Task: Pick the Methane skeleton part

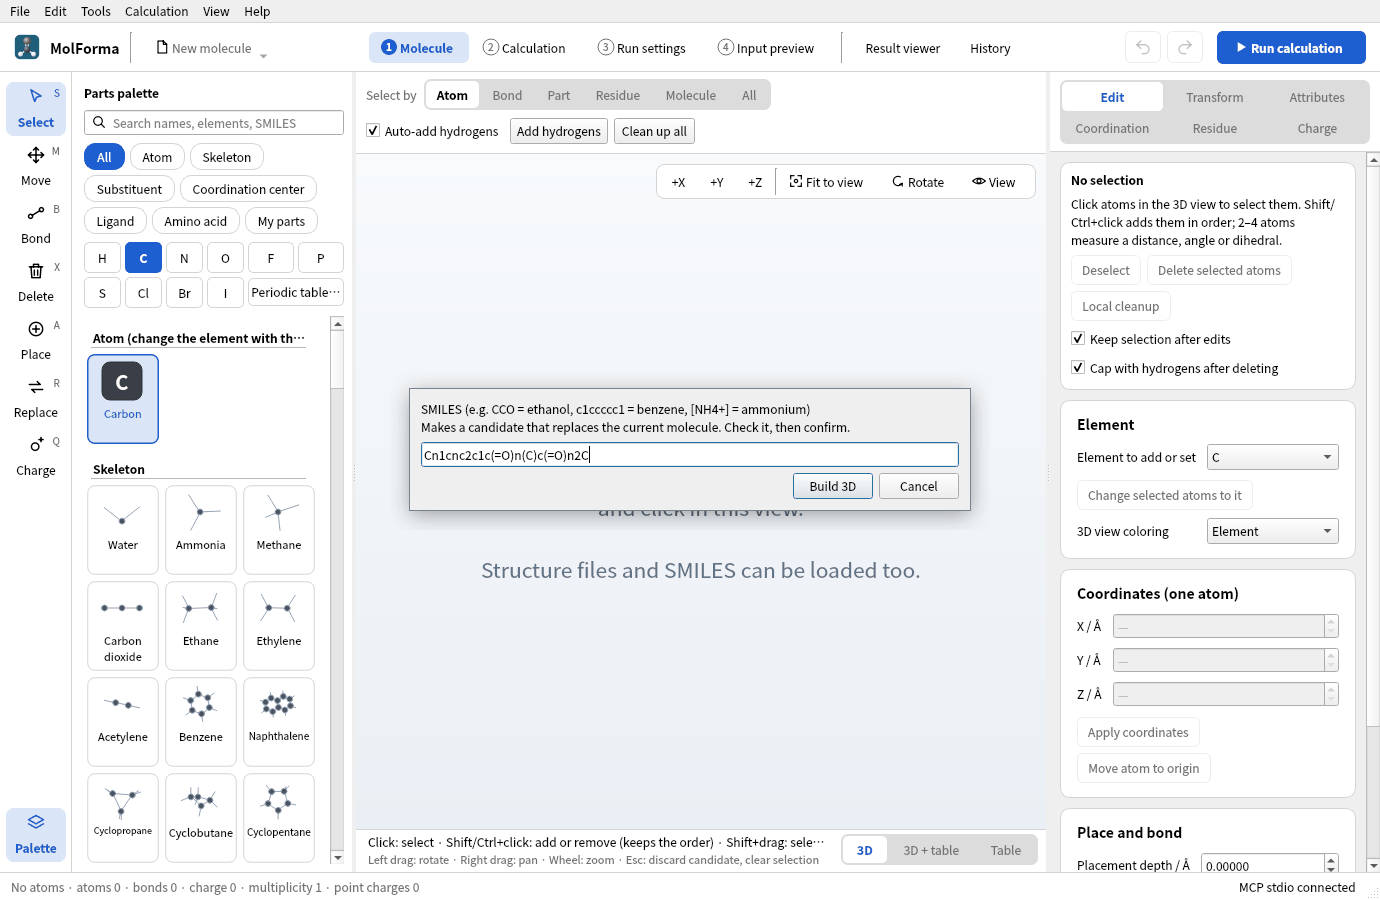Action: tap(279, 529)
